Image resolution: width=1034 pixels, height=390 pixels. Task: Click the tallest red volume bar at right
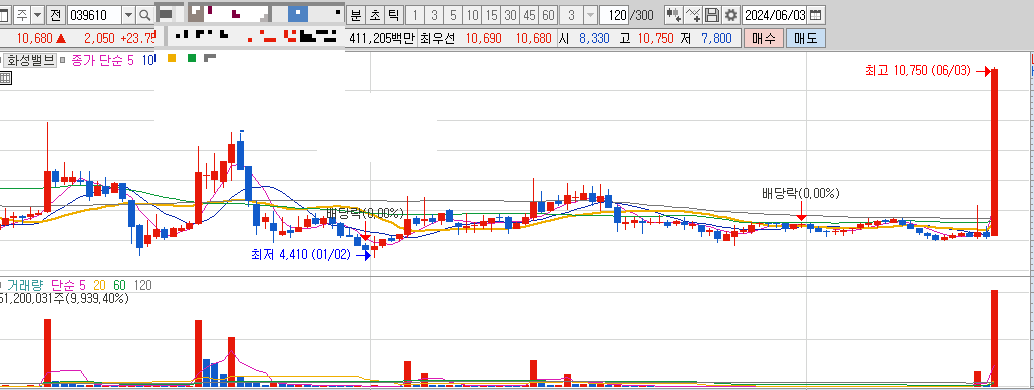point(994,338)
